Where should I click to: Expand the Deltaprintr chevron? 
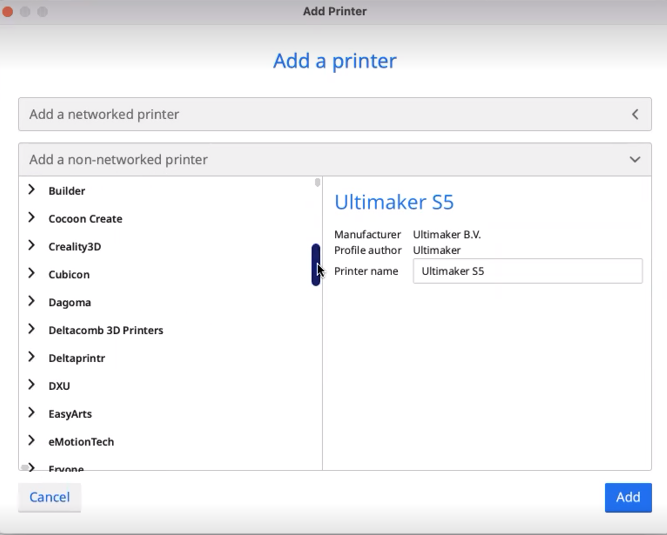tap(31, 357)
